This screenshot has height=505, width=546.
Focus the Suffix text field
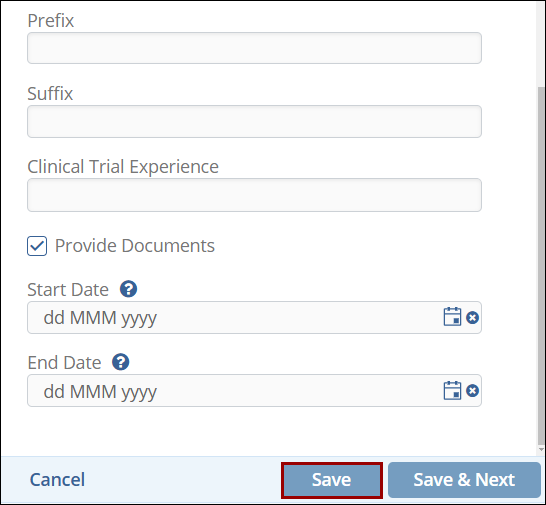point(254,122)
